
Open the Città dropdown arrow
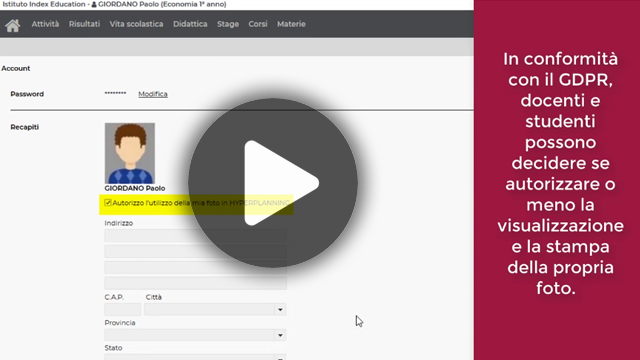(280, 310)
